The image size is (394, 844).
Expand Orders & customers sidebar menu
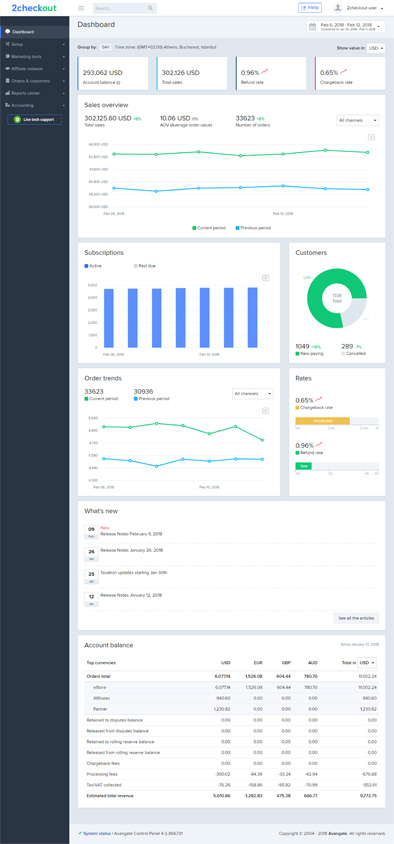(34, 81)
